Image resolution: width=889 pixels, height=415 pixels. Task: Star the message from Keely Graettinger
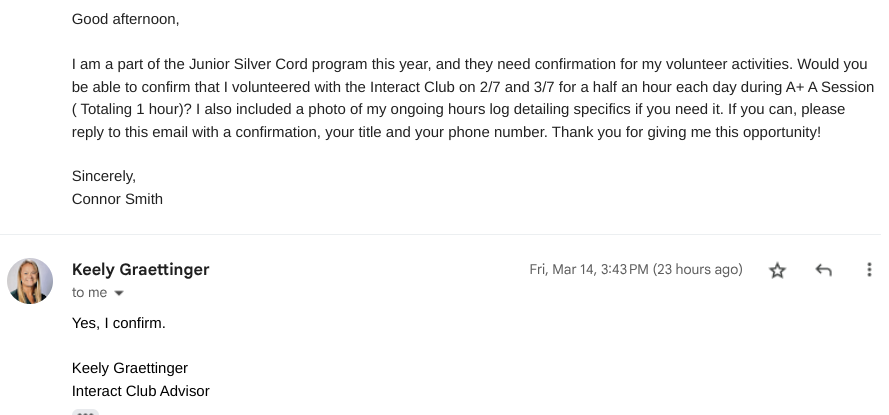(x=777, y=270)
